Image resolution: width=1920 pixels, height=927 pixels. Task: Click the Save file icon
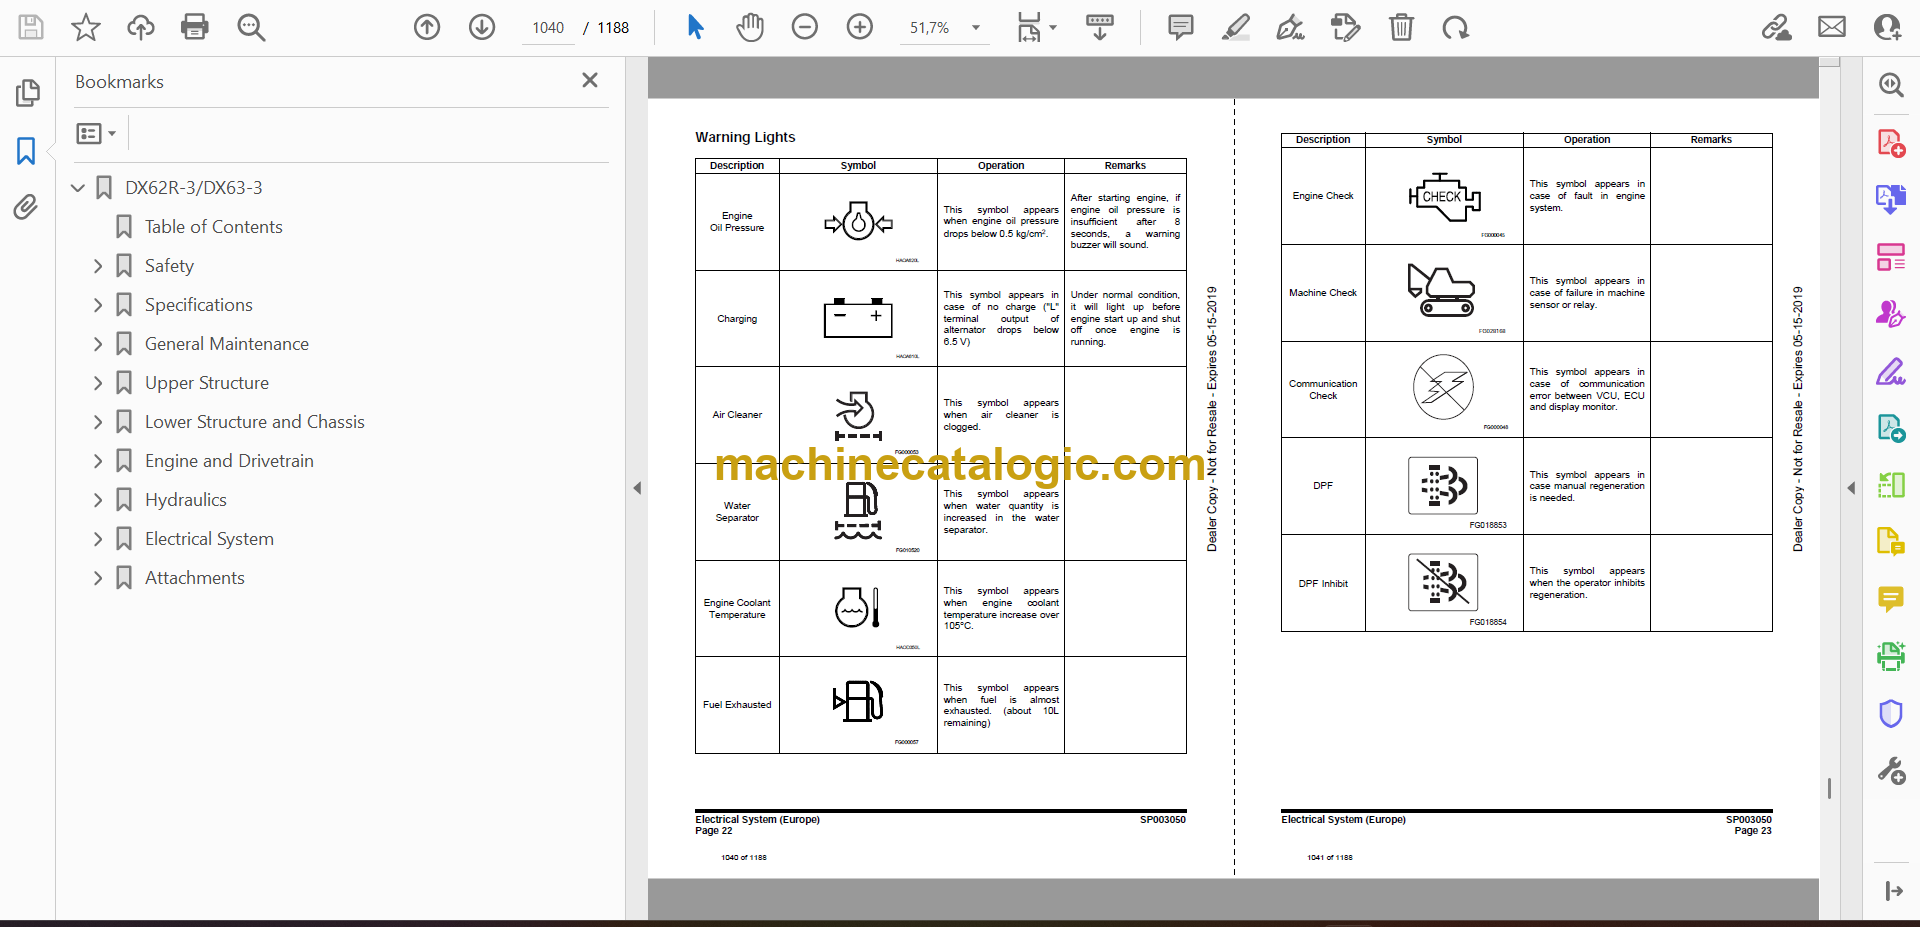31,27
